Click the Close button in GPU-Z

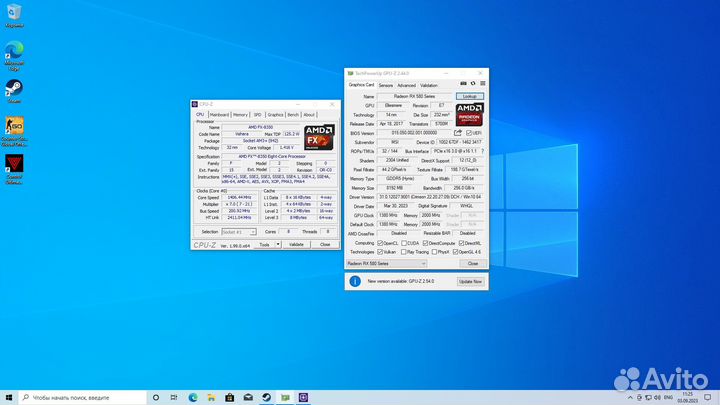pyautogui.click(x=473, y=264)
